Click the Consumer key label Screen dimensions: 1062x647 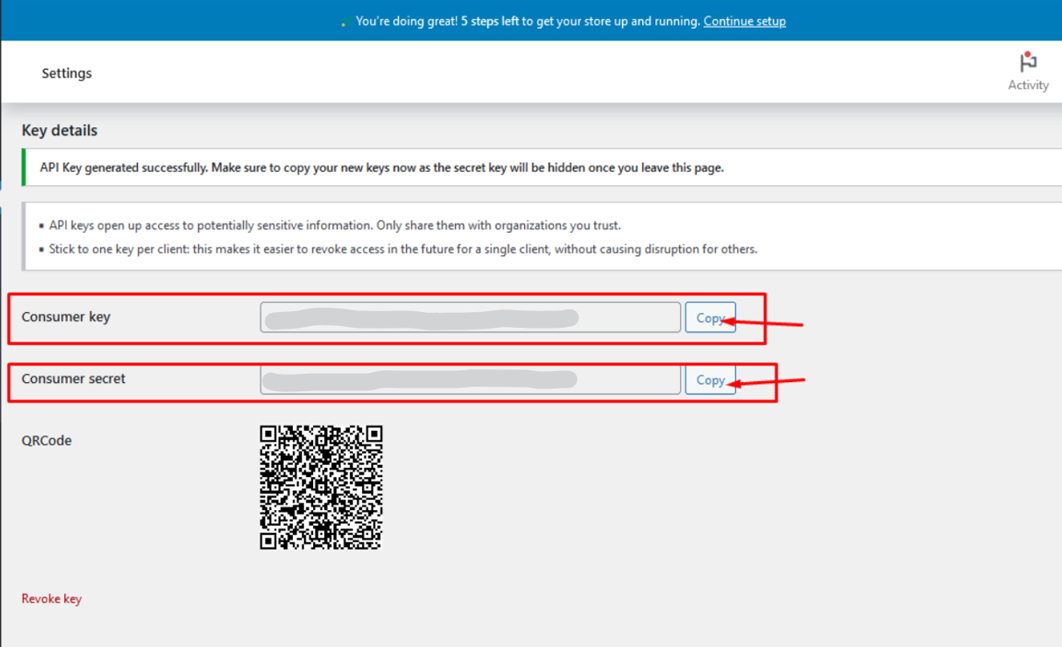point(66,317)
